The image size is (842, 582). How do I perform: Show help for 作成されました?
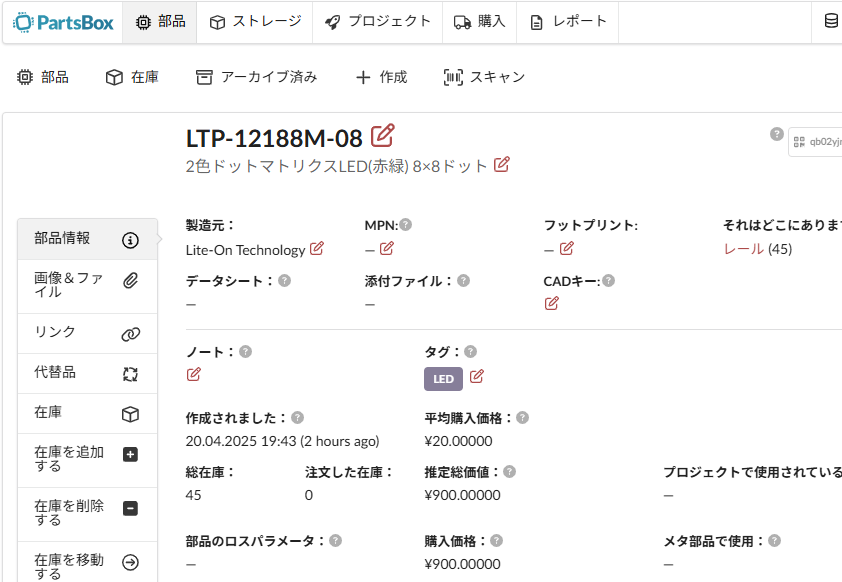(297, 417)
